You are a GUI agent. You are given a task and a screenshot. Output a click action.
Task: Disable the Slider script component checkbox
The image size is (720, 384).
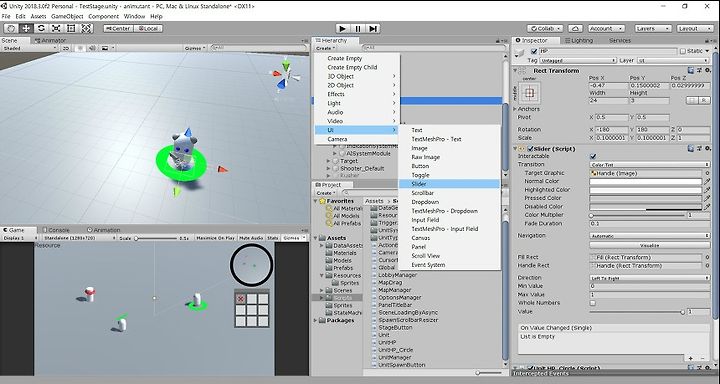530,149
